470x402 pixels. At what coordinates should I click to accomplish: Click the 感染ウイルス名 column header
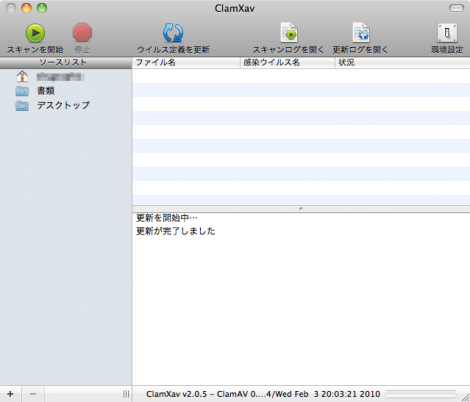coord(288,63)
